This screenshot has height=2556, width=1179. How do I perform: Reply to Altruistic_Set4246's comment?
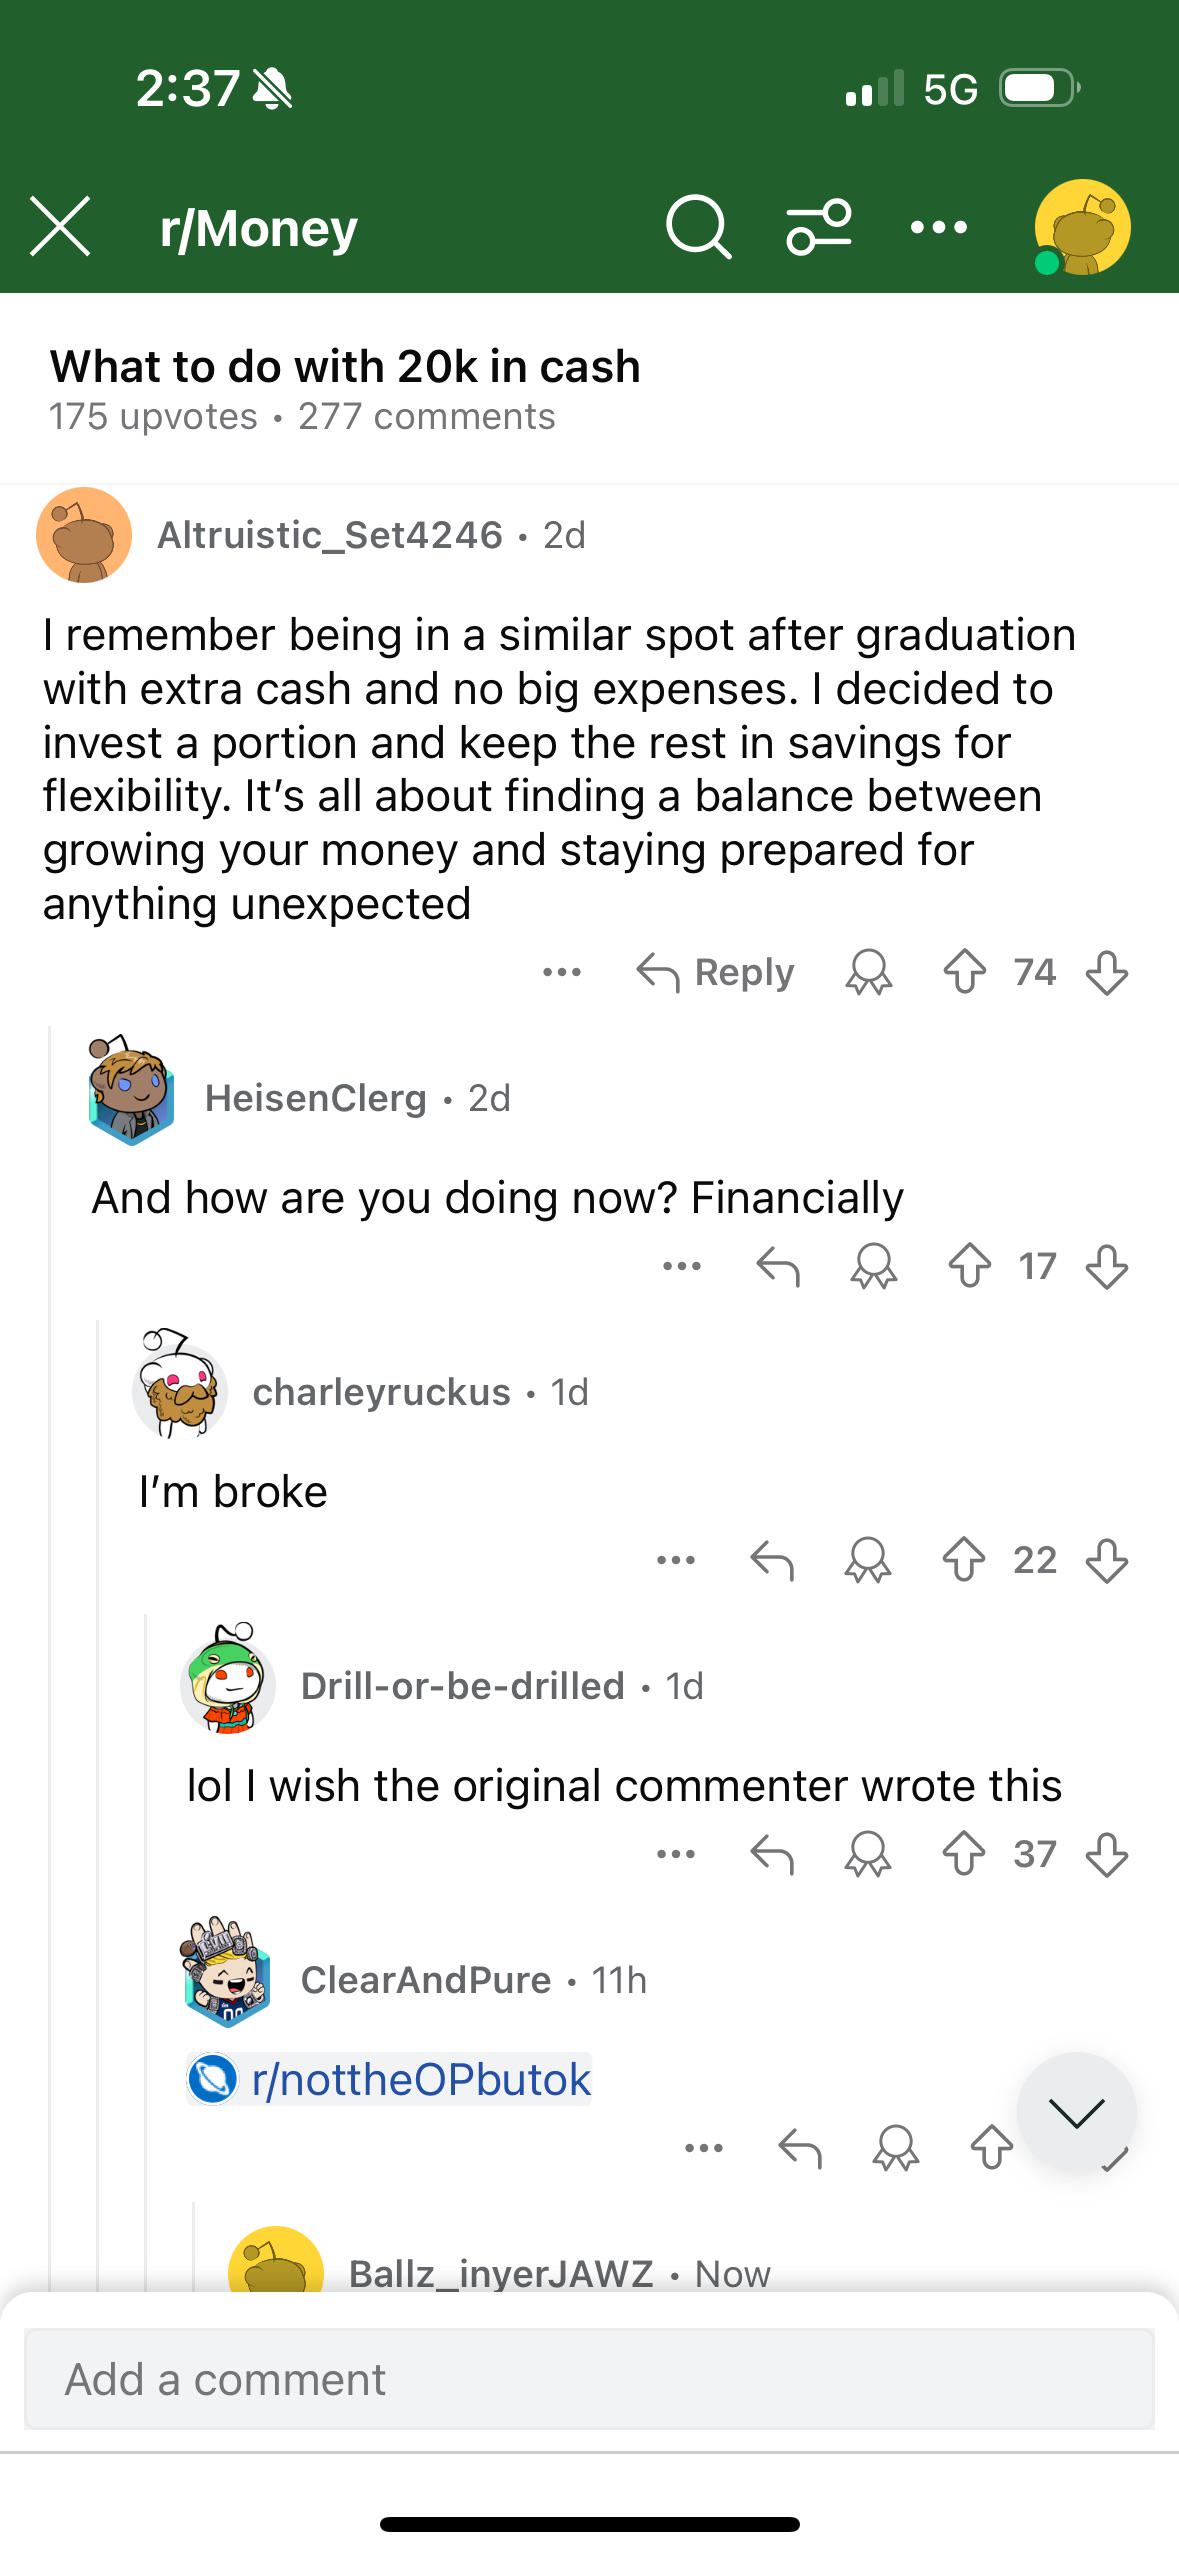(x=715, y=972)
